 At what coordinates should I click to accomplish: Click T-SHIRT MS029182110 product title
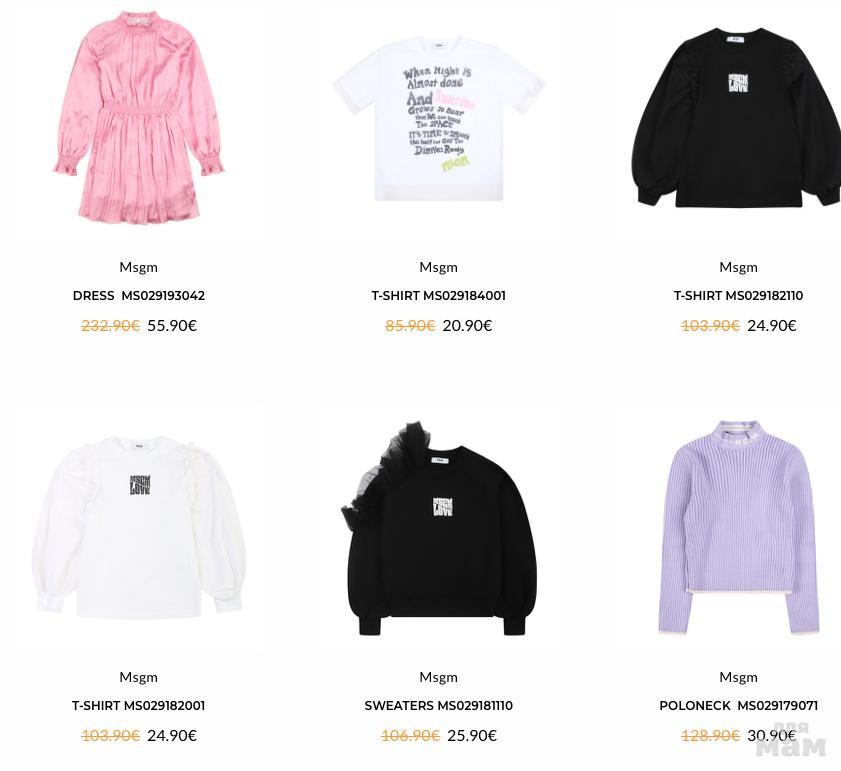pos(739,296)
